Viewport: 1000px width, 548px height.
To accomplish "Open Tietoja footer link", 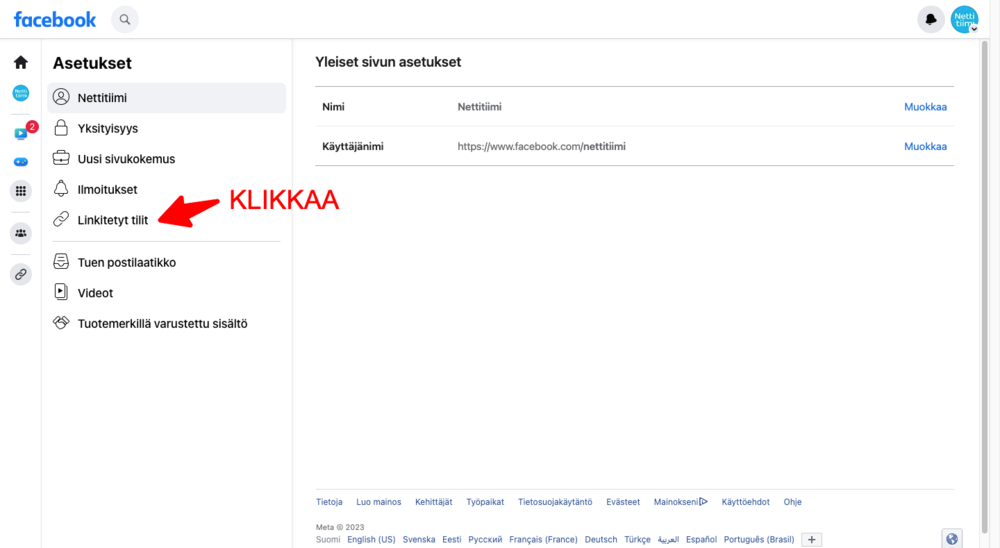I will 329,502.
